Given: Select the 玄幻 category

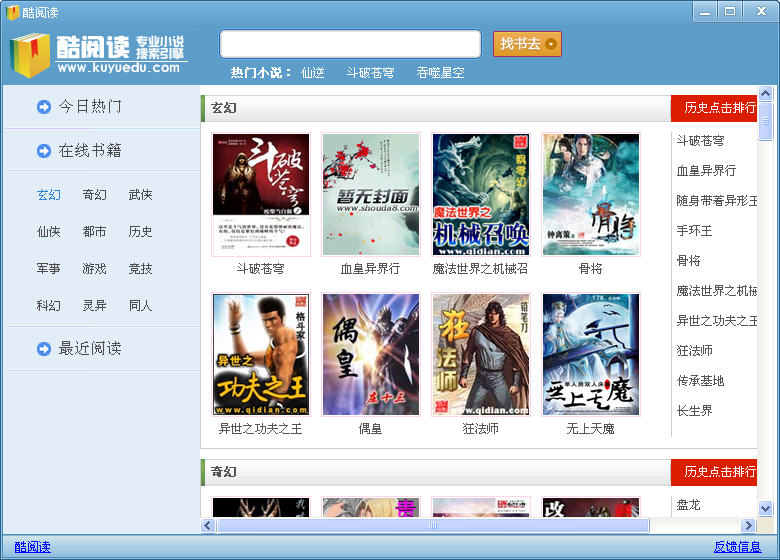Looking at the screenshot, I should coord(49,195).
